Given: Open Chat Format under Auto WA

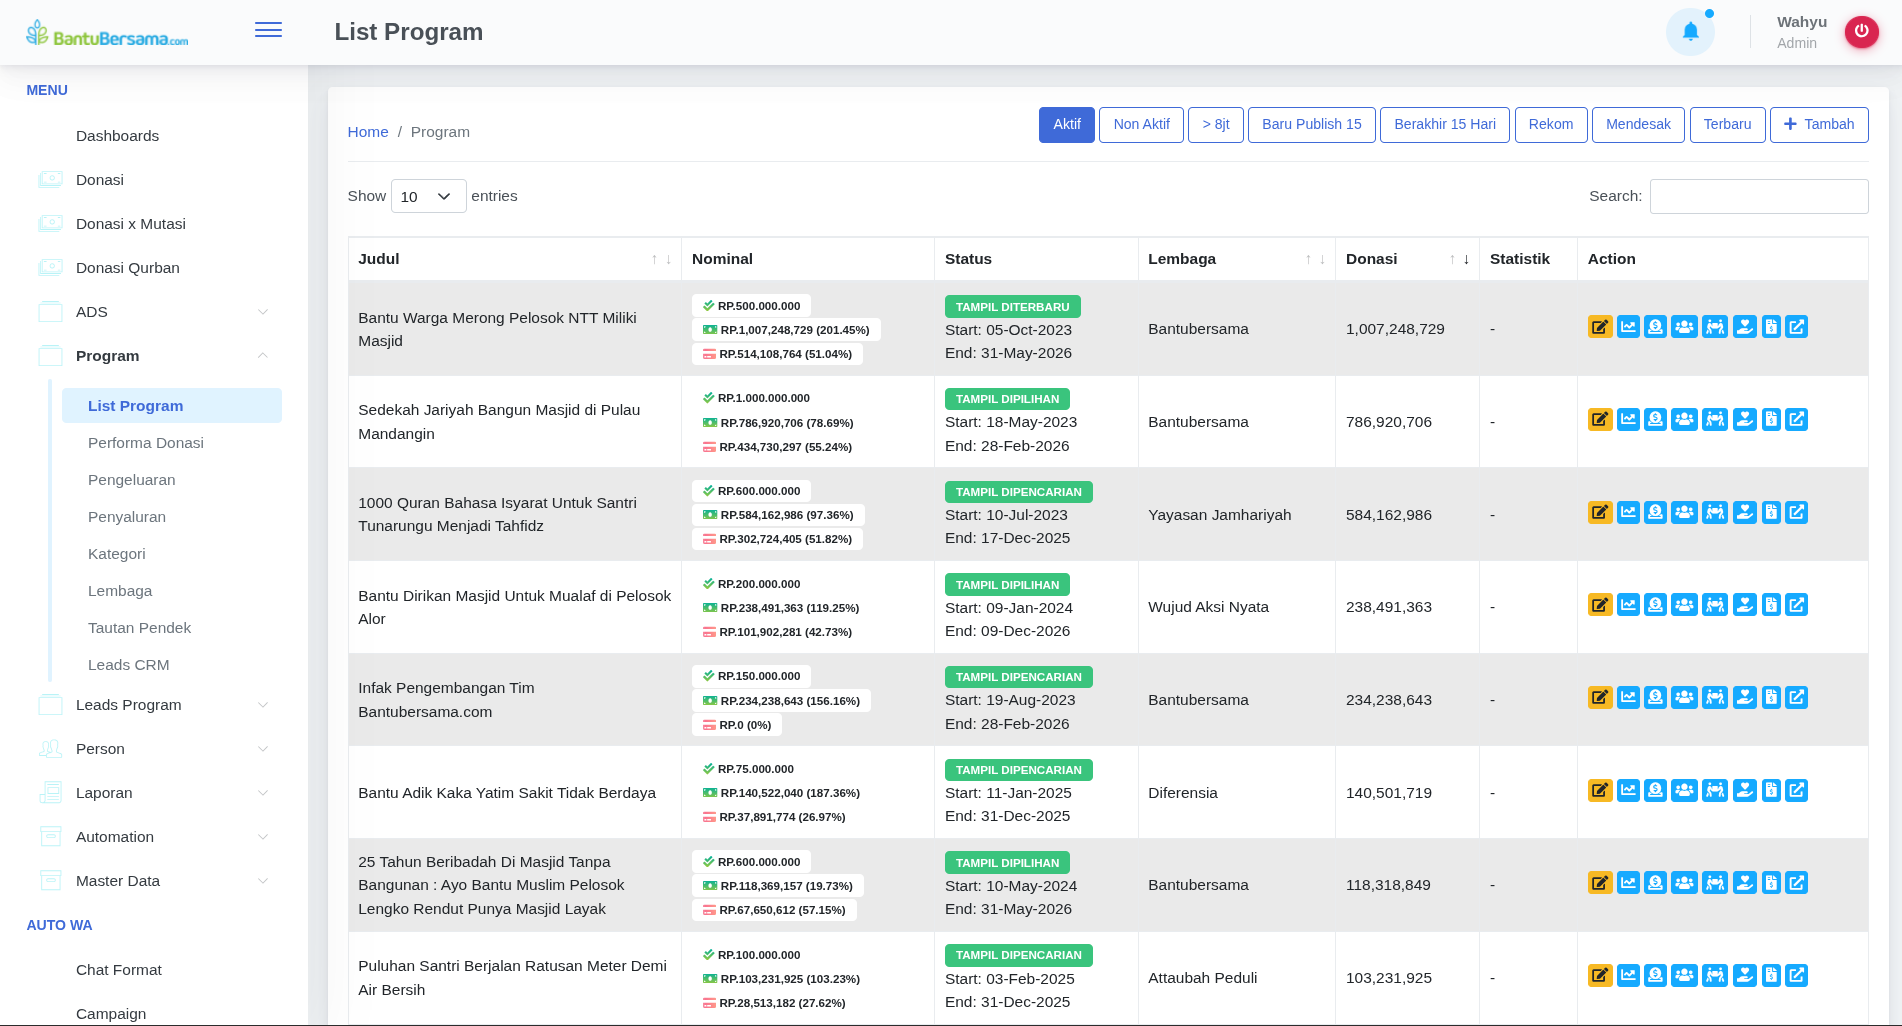Looking at the screenshot, I should 119,970.
